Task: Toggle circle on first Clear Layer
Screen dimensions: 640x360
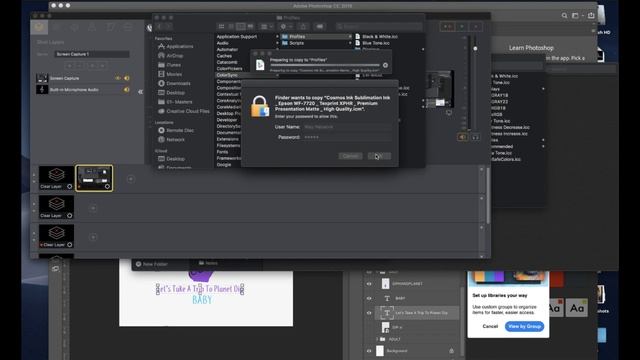Action: (69, 187)
